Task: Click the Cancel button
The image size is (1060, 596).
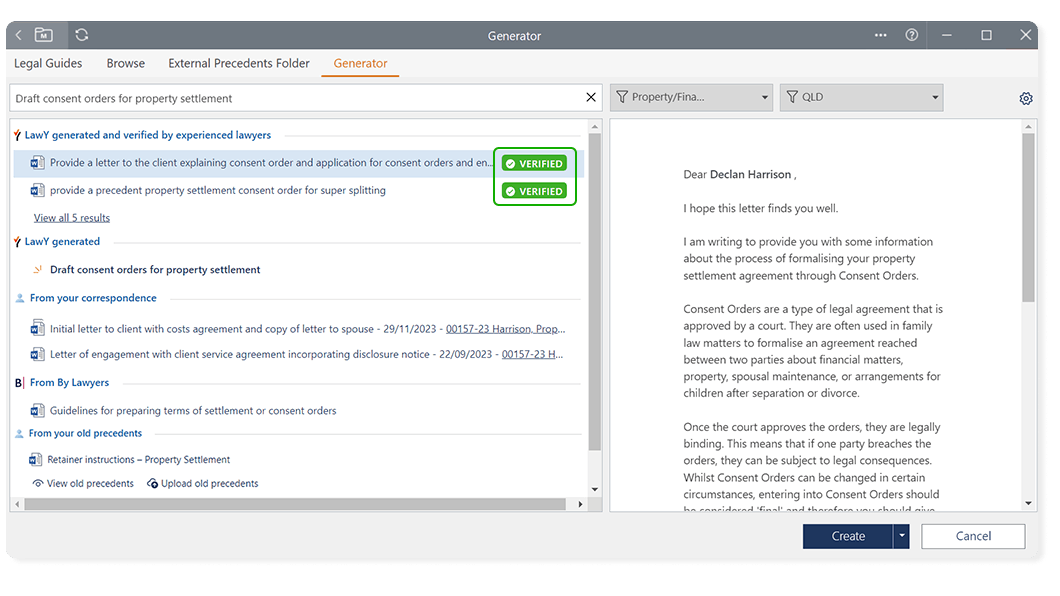Action: 973,536
